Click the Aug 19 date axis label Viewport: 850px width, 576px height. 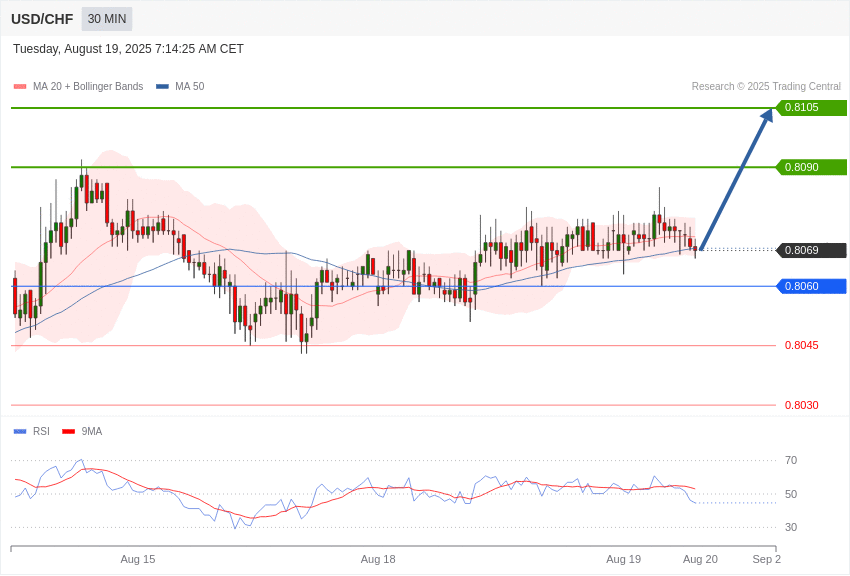click(x=623, y=559)
